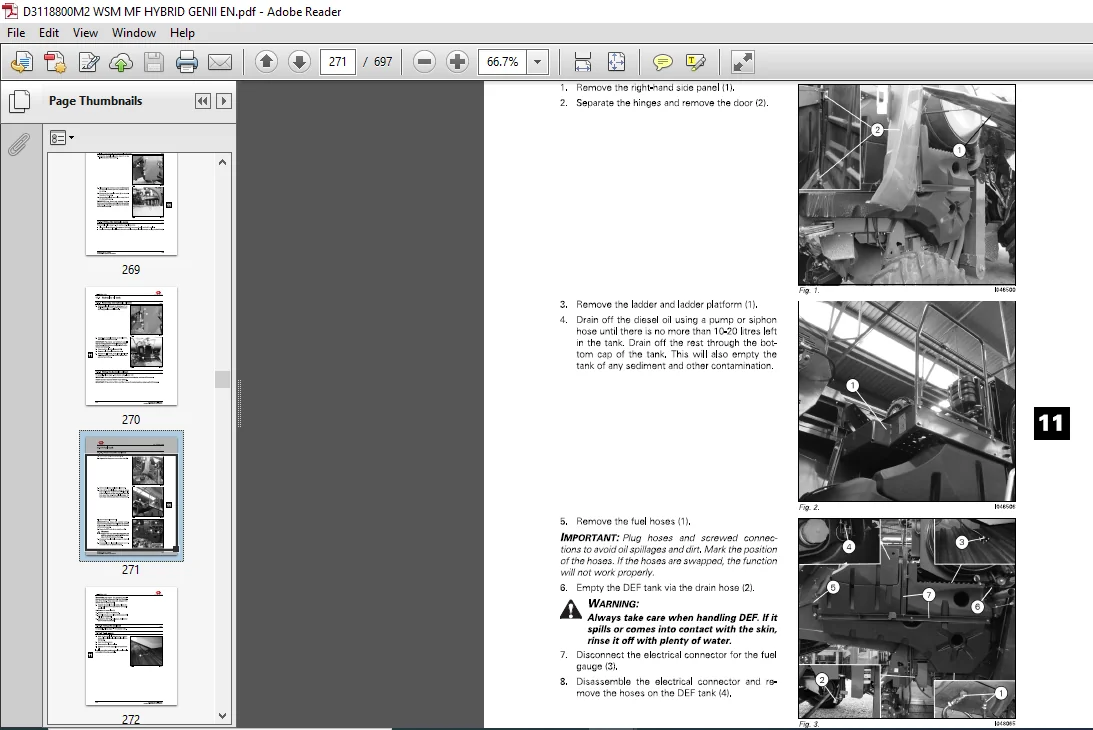
Task: Click the Export PDF toolbar icon
Action: 55,62
